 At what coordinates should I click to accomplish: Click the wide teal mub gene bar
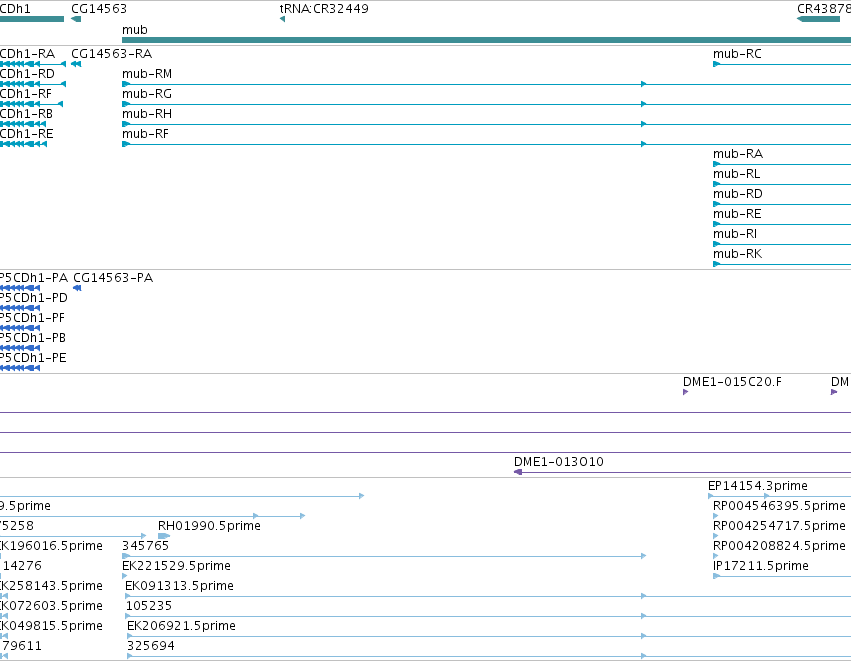click(486, 40)
